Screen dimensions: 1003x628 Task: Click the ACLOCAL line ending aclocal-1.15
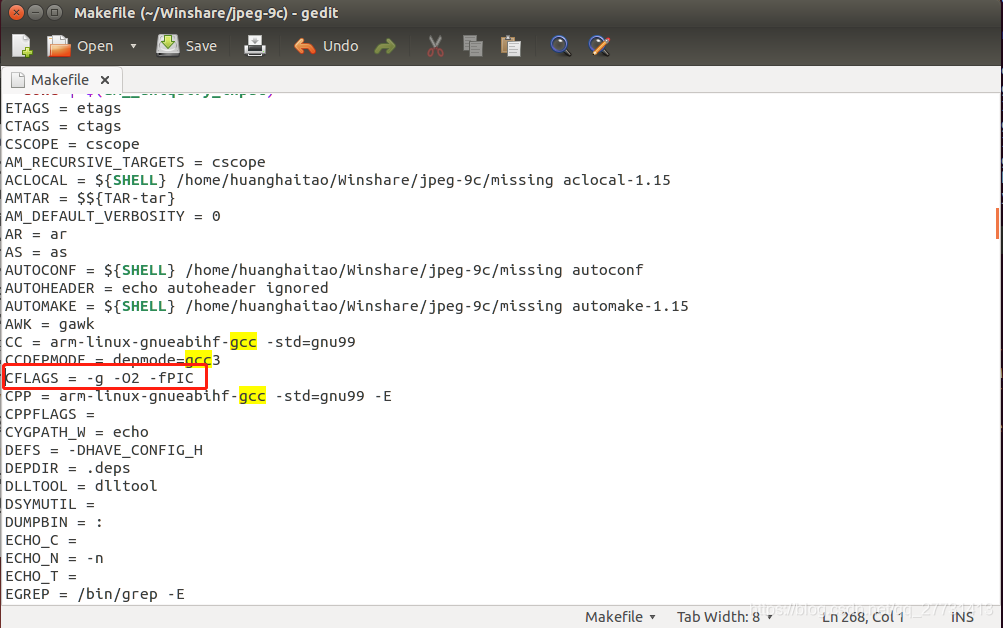pos(338,180)
